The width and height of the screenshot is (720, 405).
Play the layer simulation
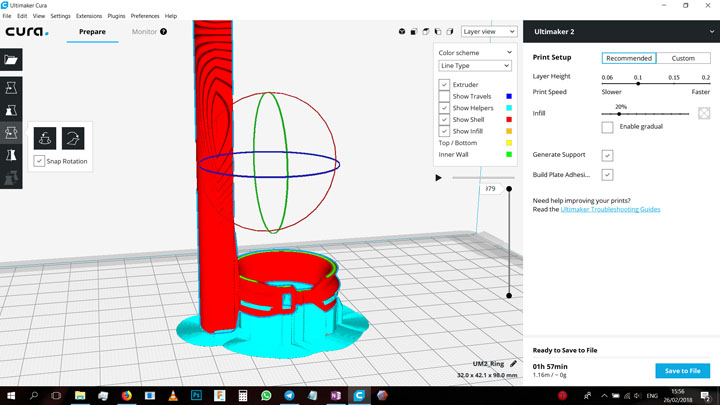pos(438,178)
